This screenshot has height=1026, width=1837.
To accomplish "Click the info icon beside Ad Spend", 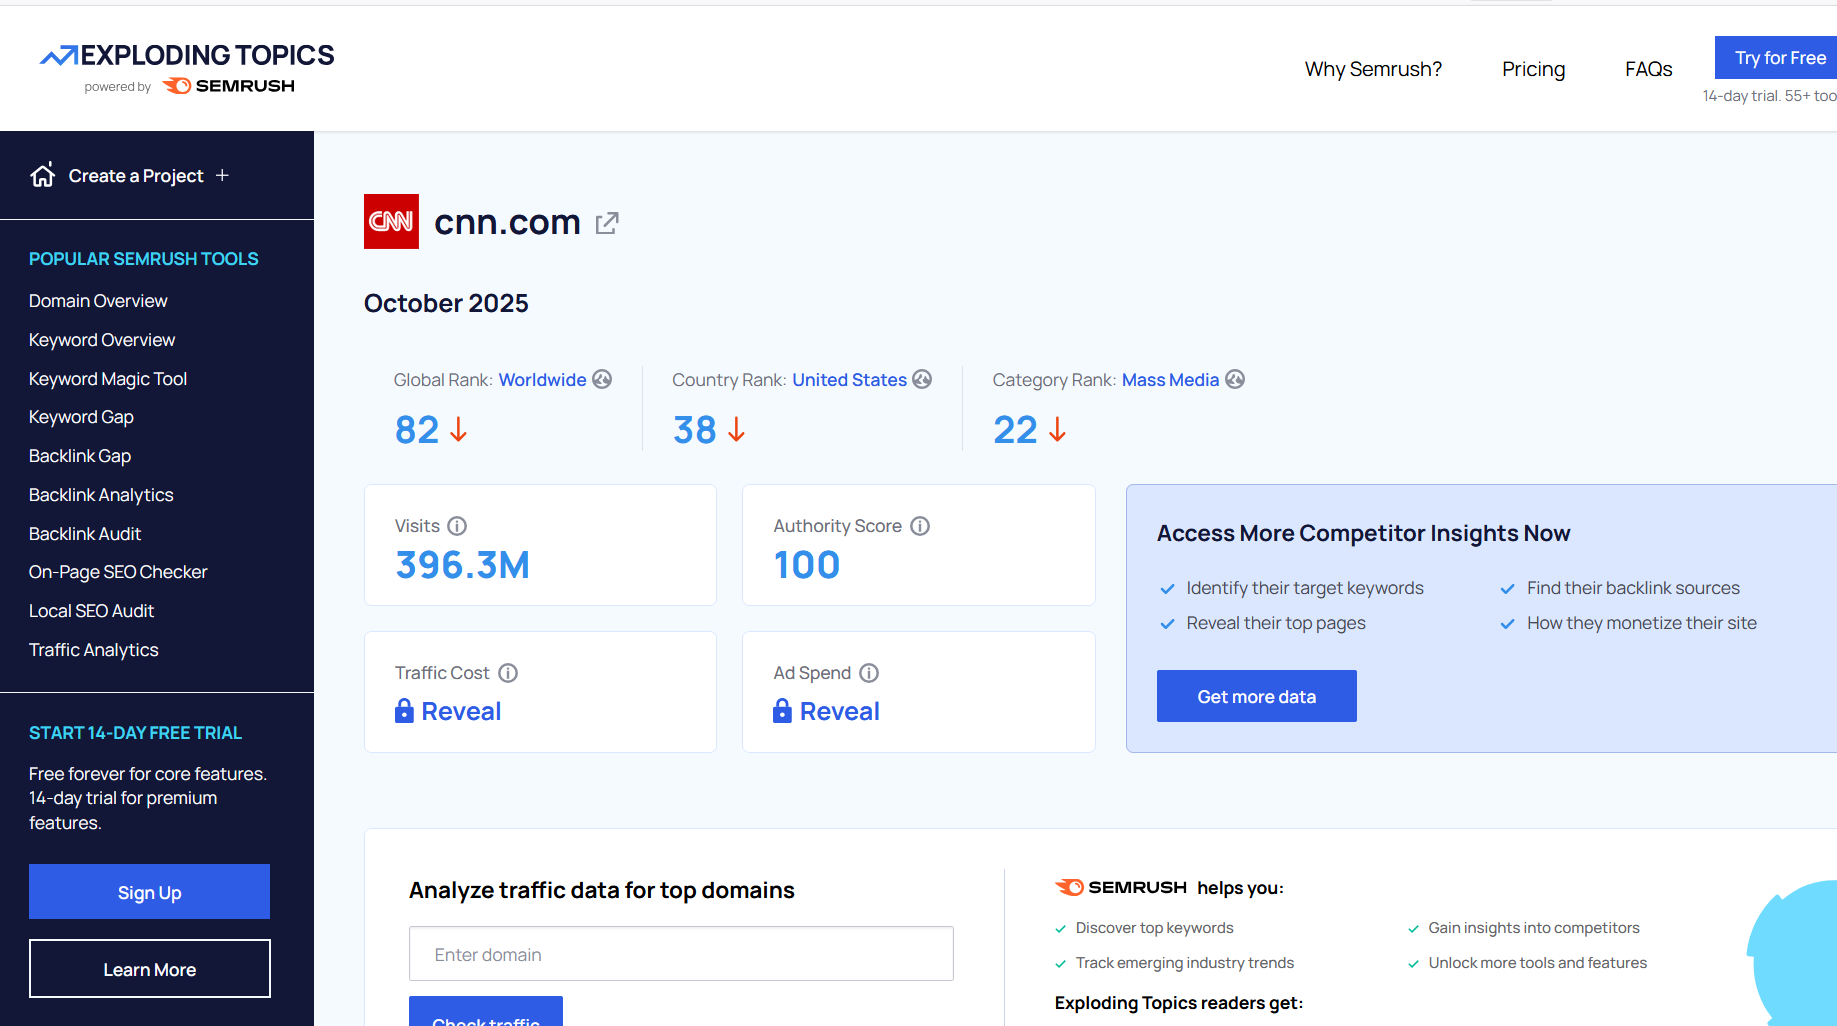I will point(869,673).
